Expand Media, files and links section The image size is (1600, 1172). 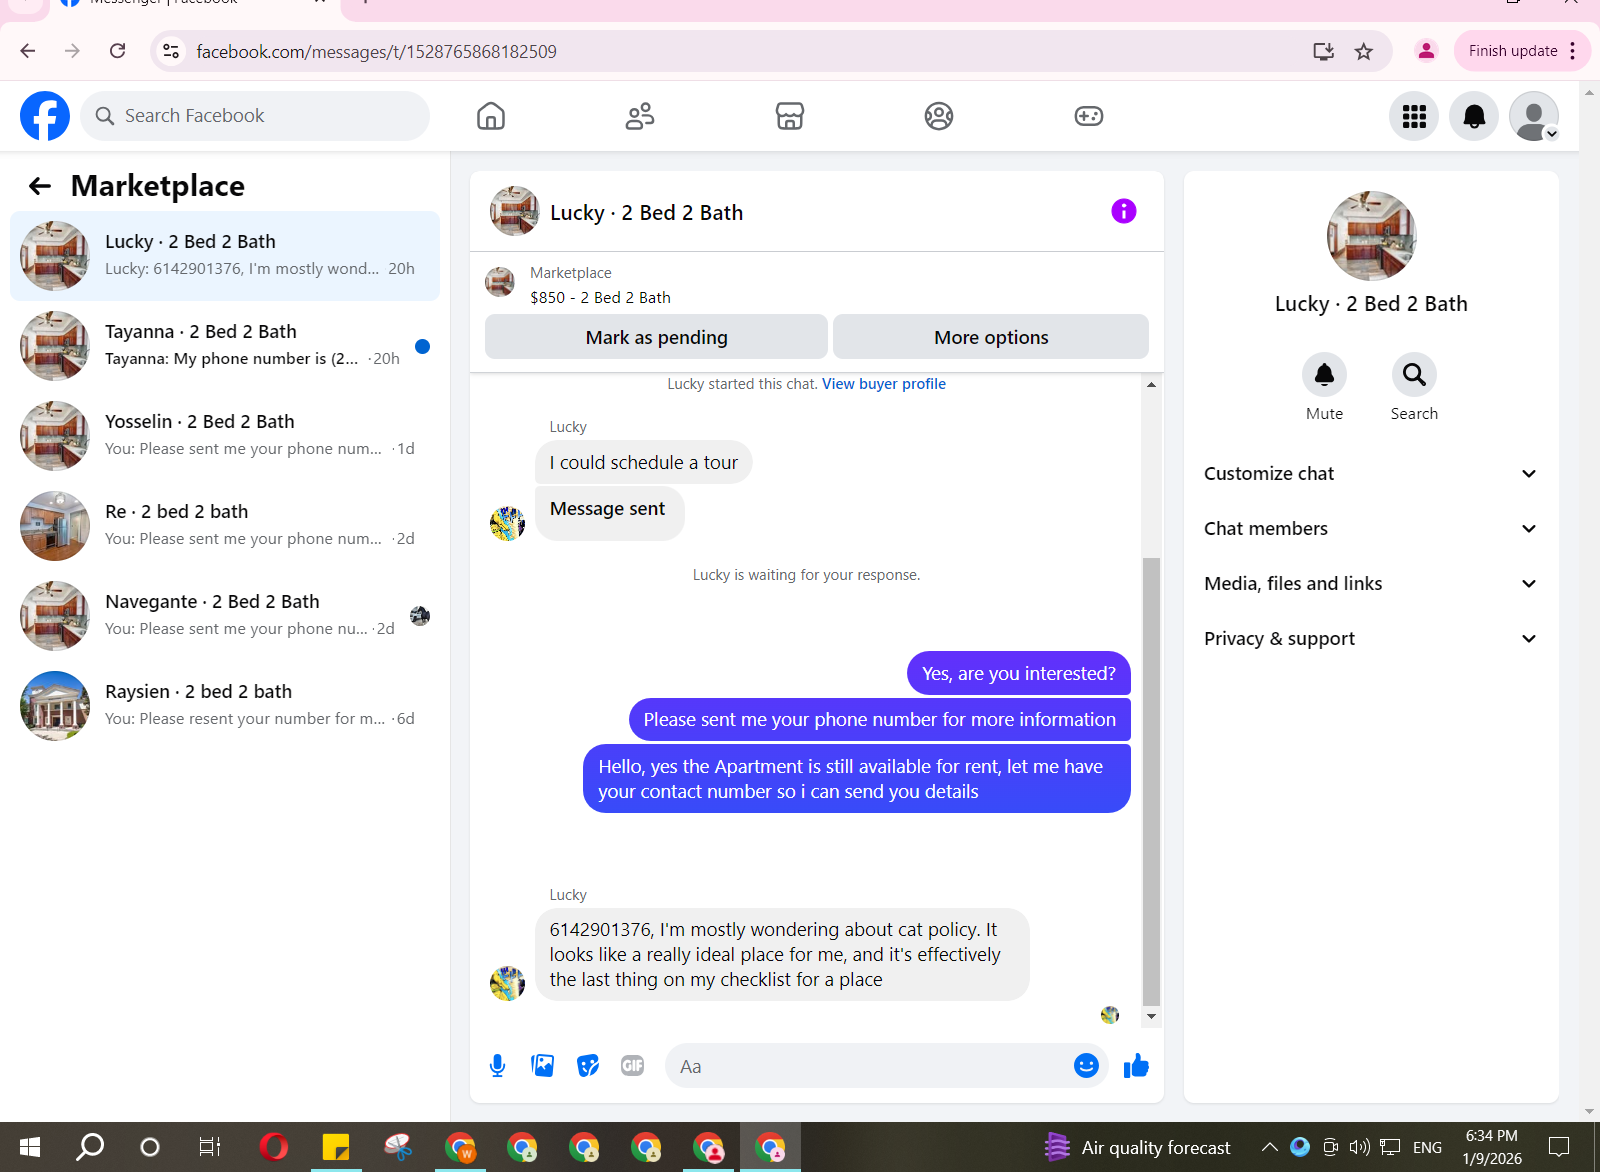pos(1370,584)
